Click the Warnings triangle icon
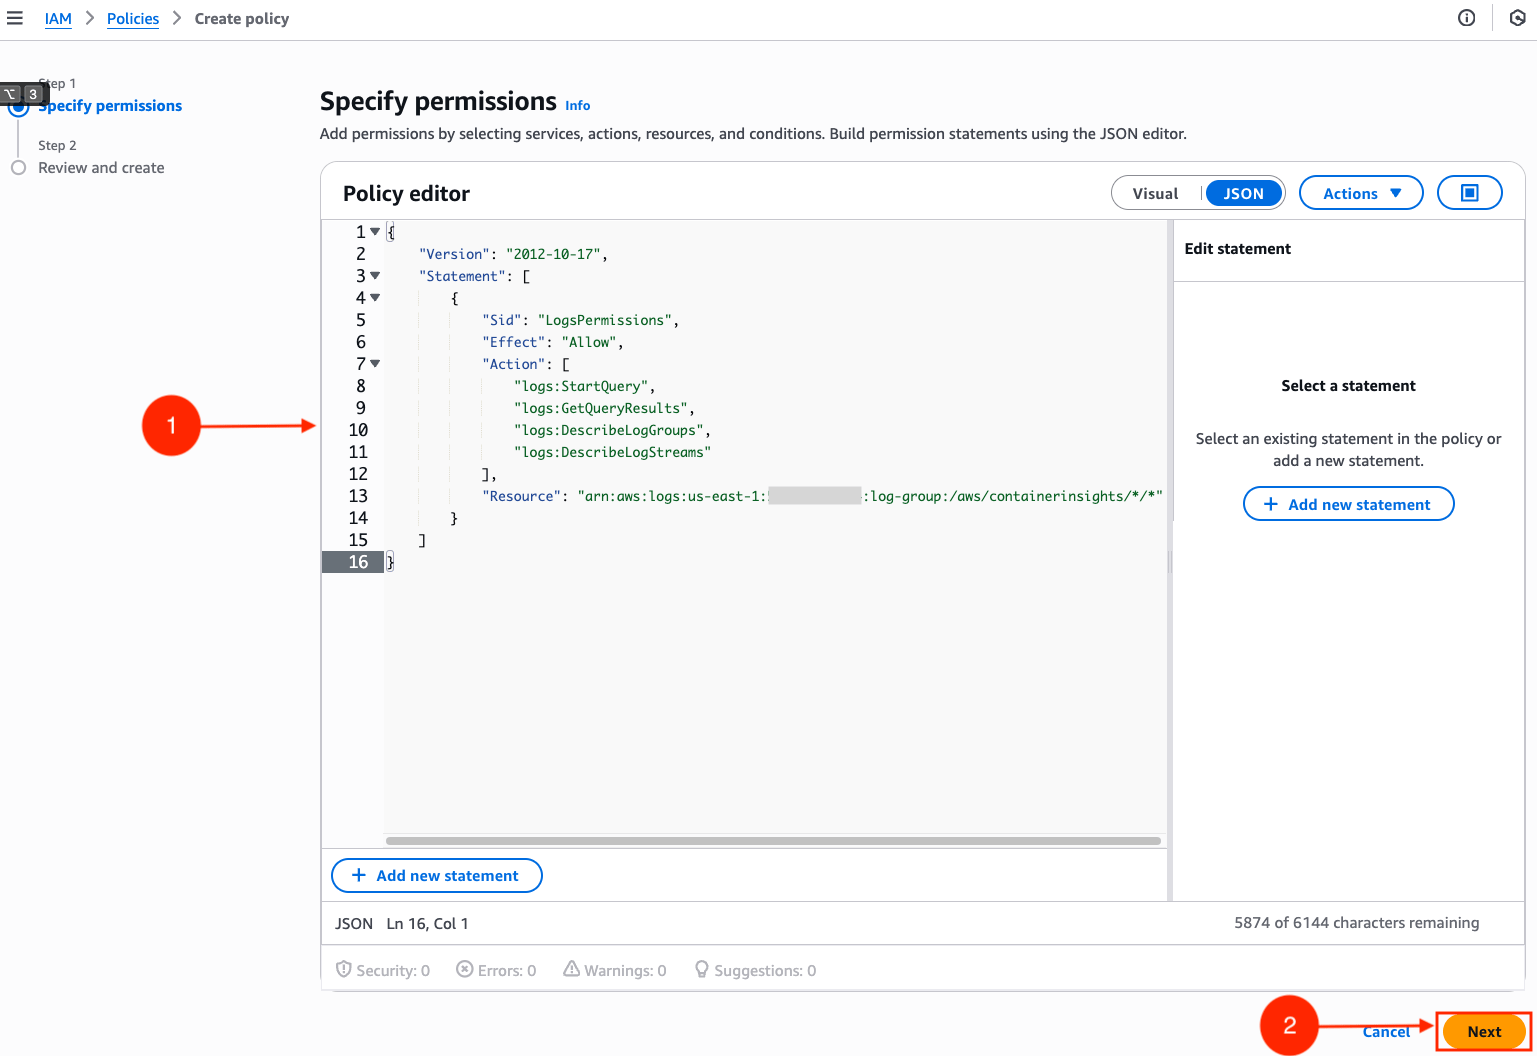 click(572, 969)
